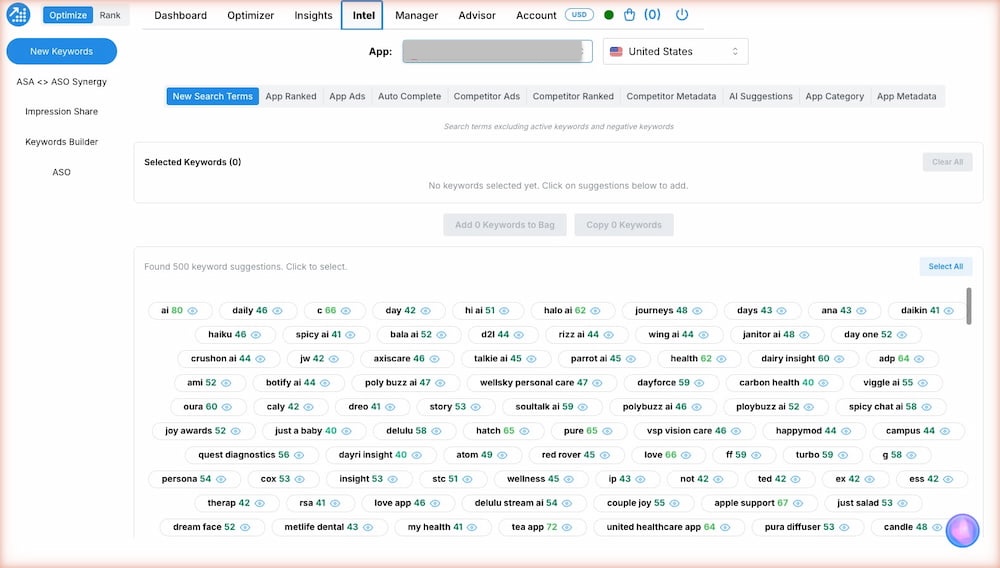Switch to App Metadata tab
The height and width of the screenshot is (568, 1000).
pos(906,96)
